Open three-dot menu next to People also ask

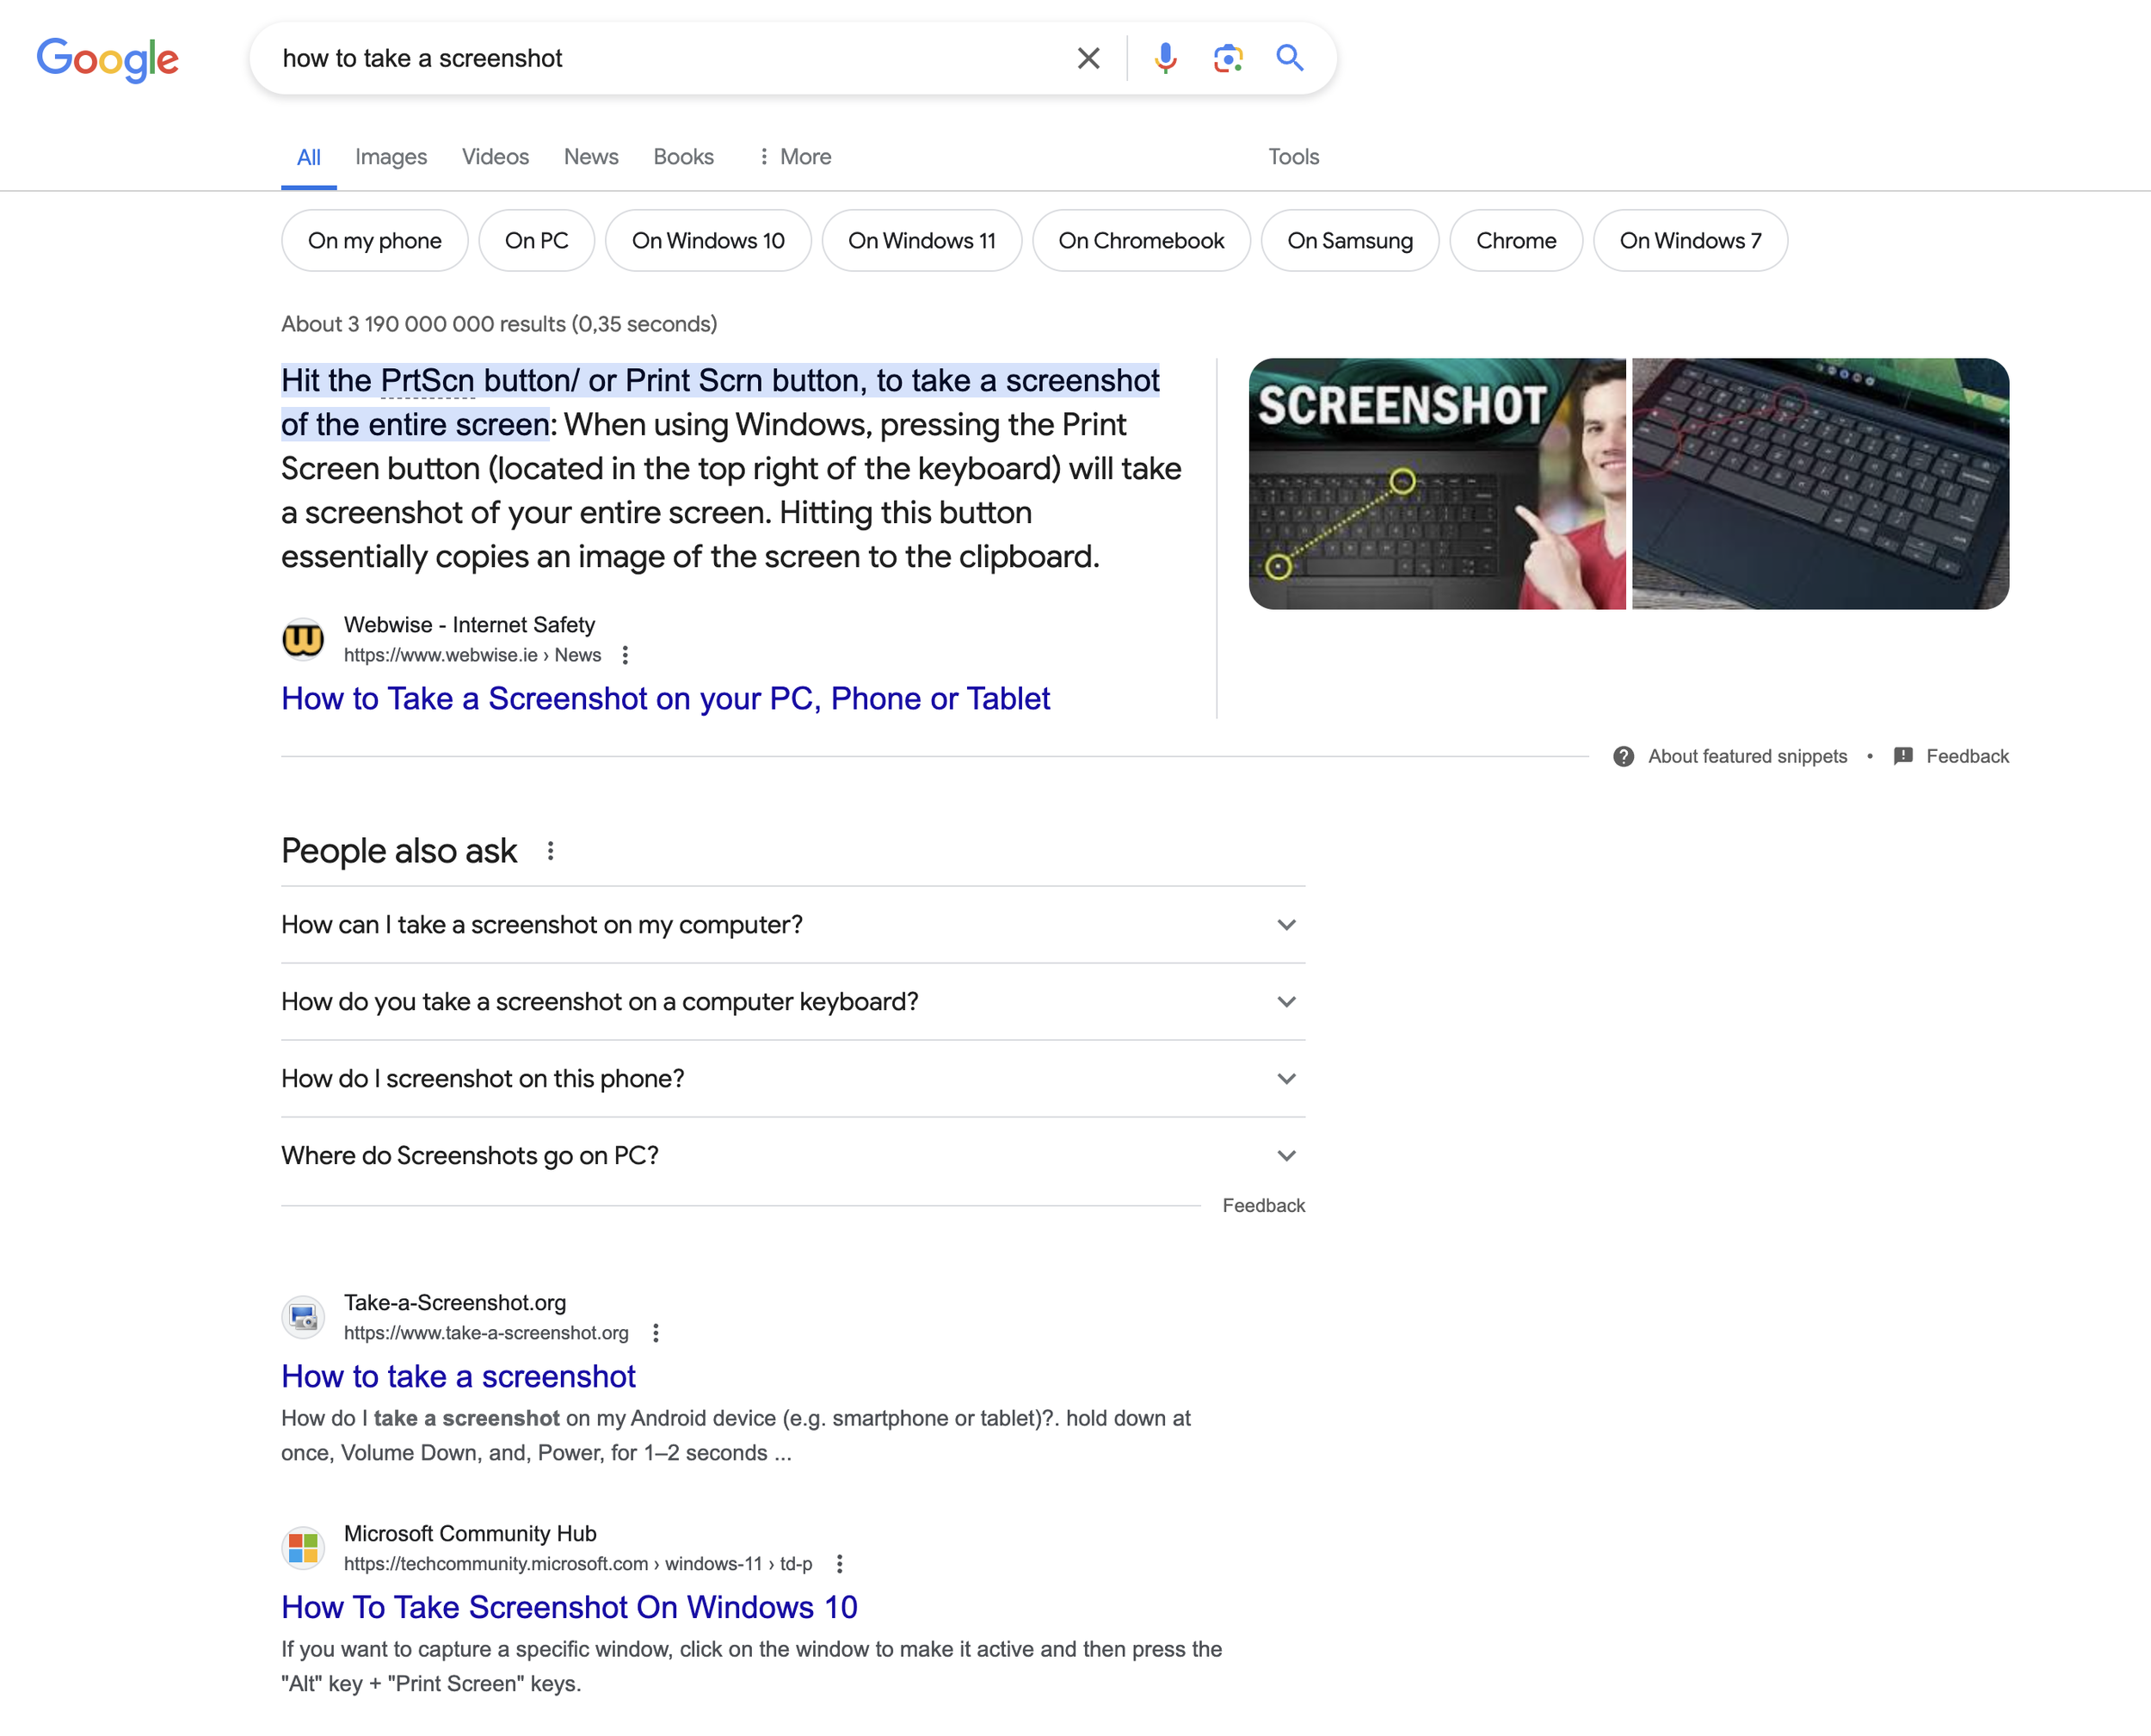(x=550, y=851)
